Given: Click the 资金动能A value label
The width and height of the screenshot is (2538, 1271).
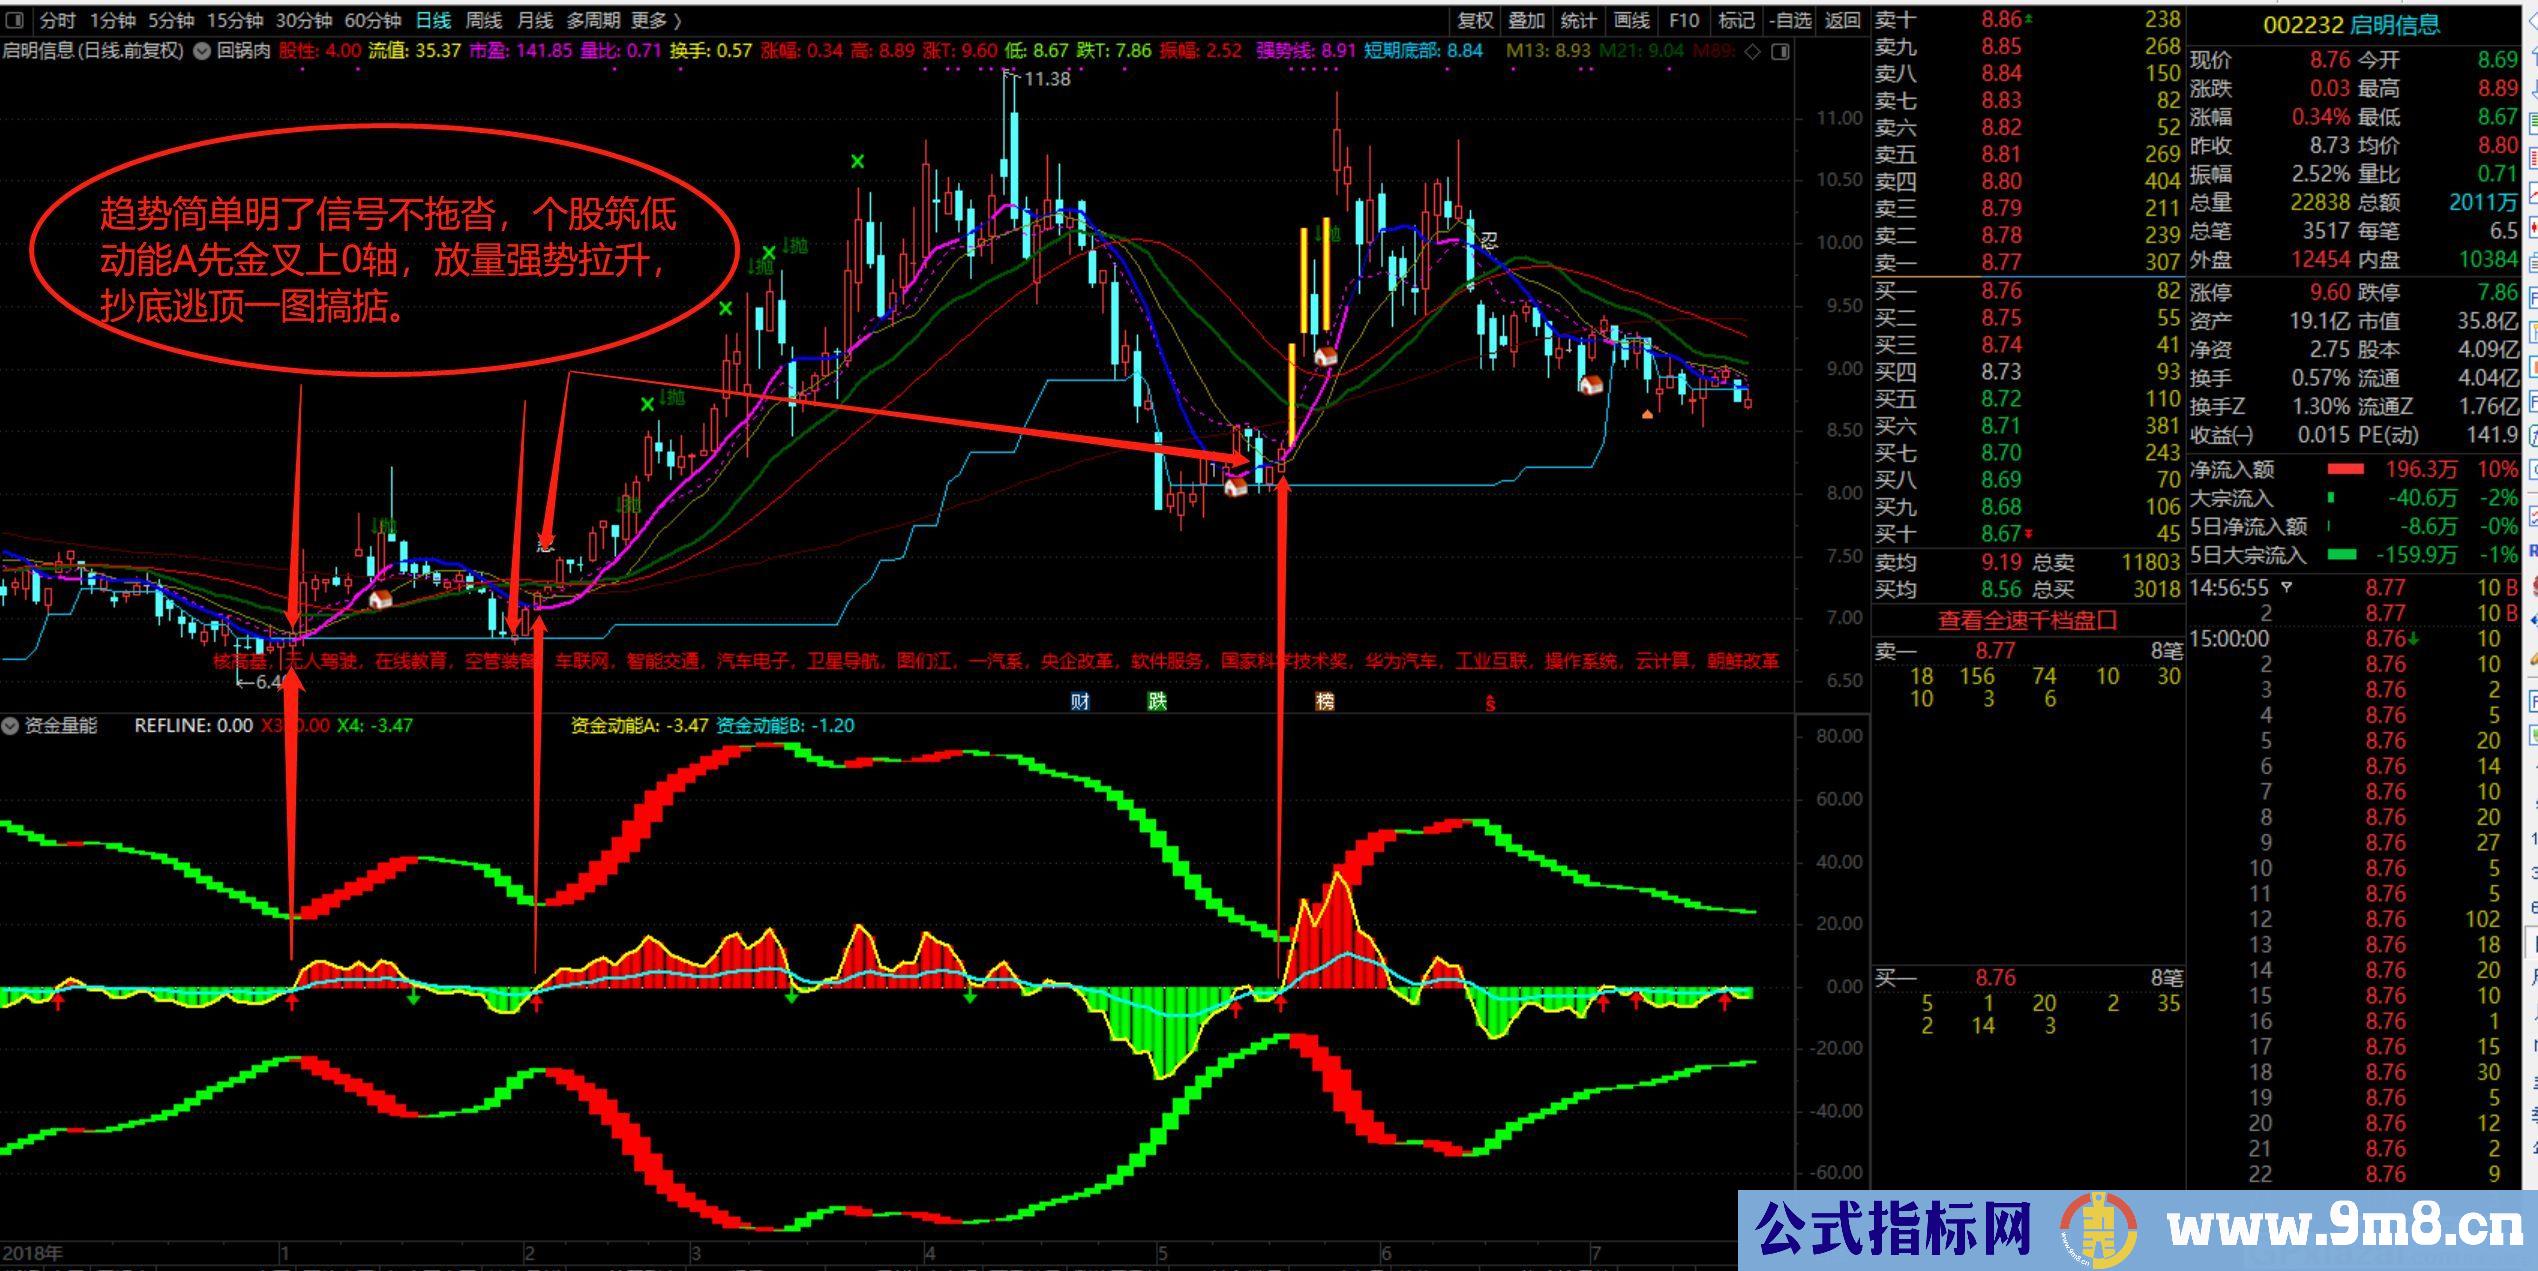Looking at the screenshot, I should [x=639, y=726].
